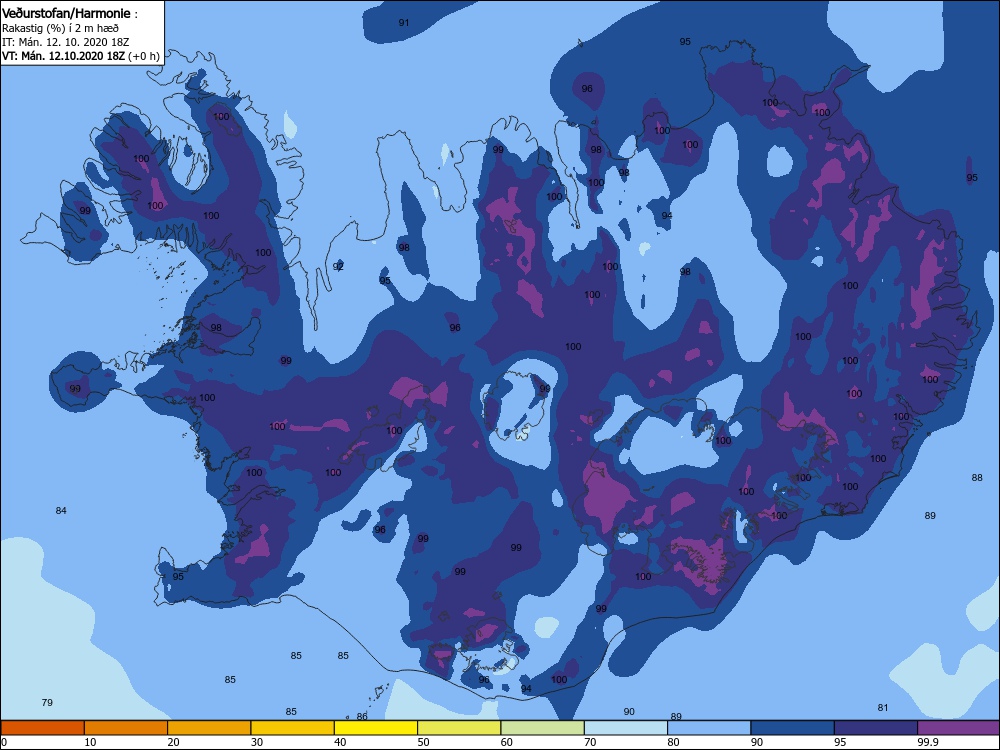Click the 'IT: Mán. 12. 10. 2020 18Z' line

tap(66, 42)
